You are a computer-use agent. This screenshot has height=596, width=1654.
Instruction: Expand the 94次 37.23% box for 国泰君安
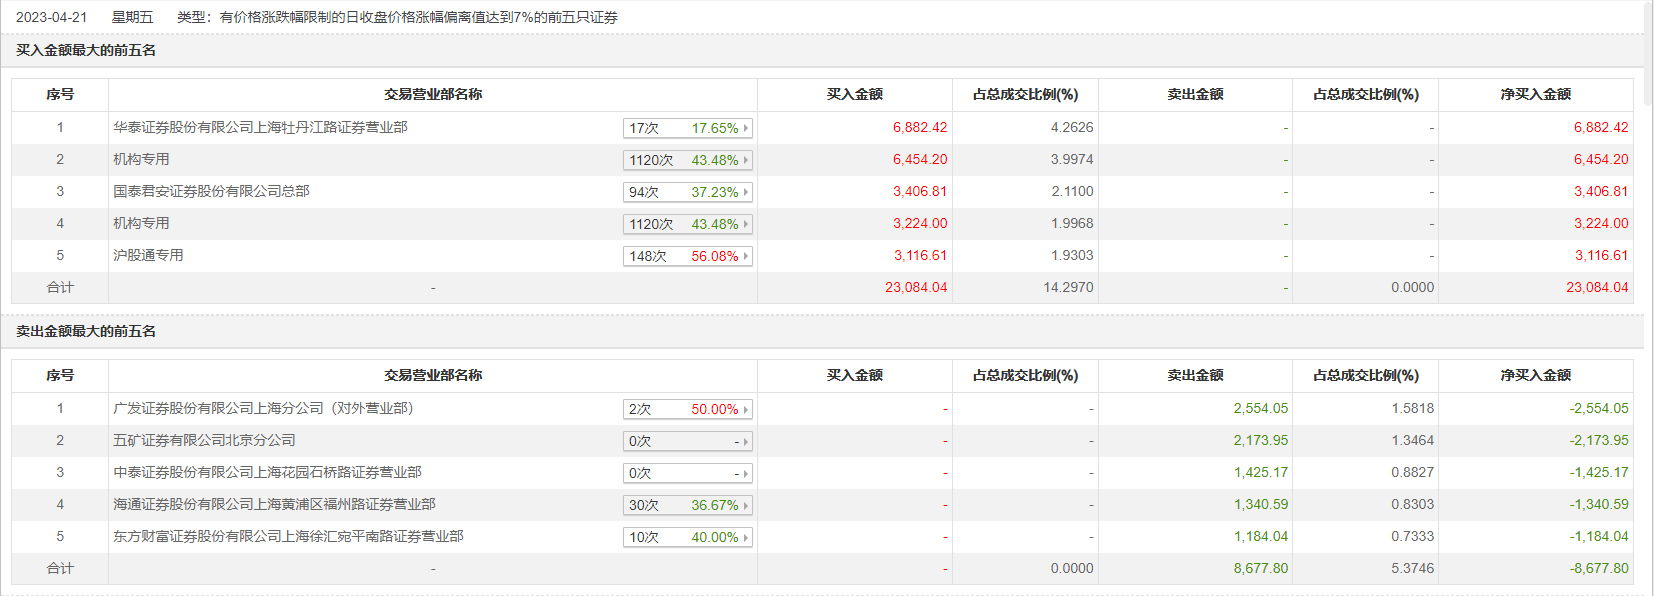[x=687, y=192]
